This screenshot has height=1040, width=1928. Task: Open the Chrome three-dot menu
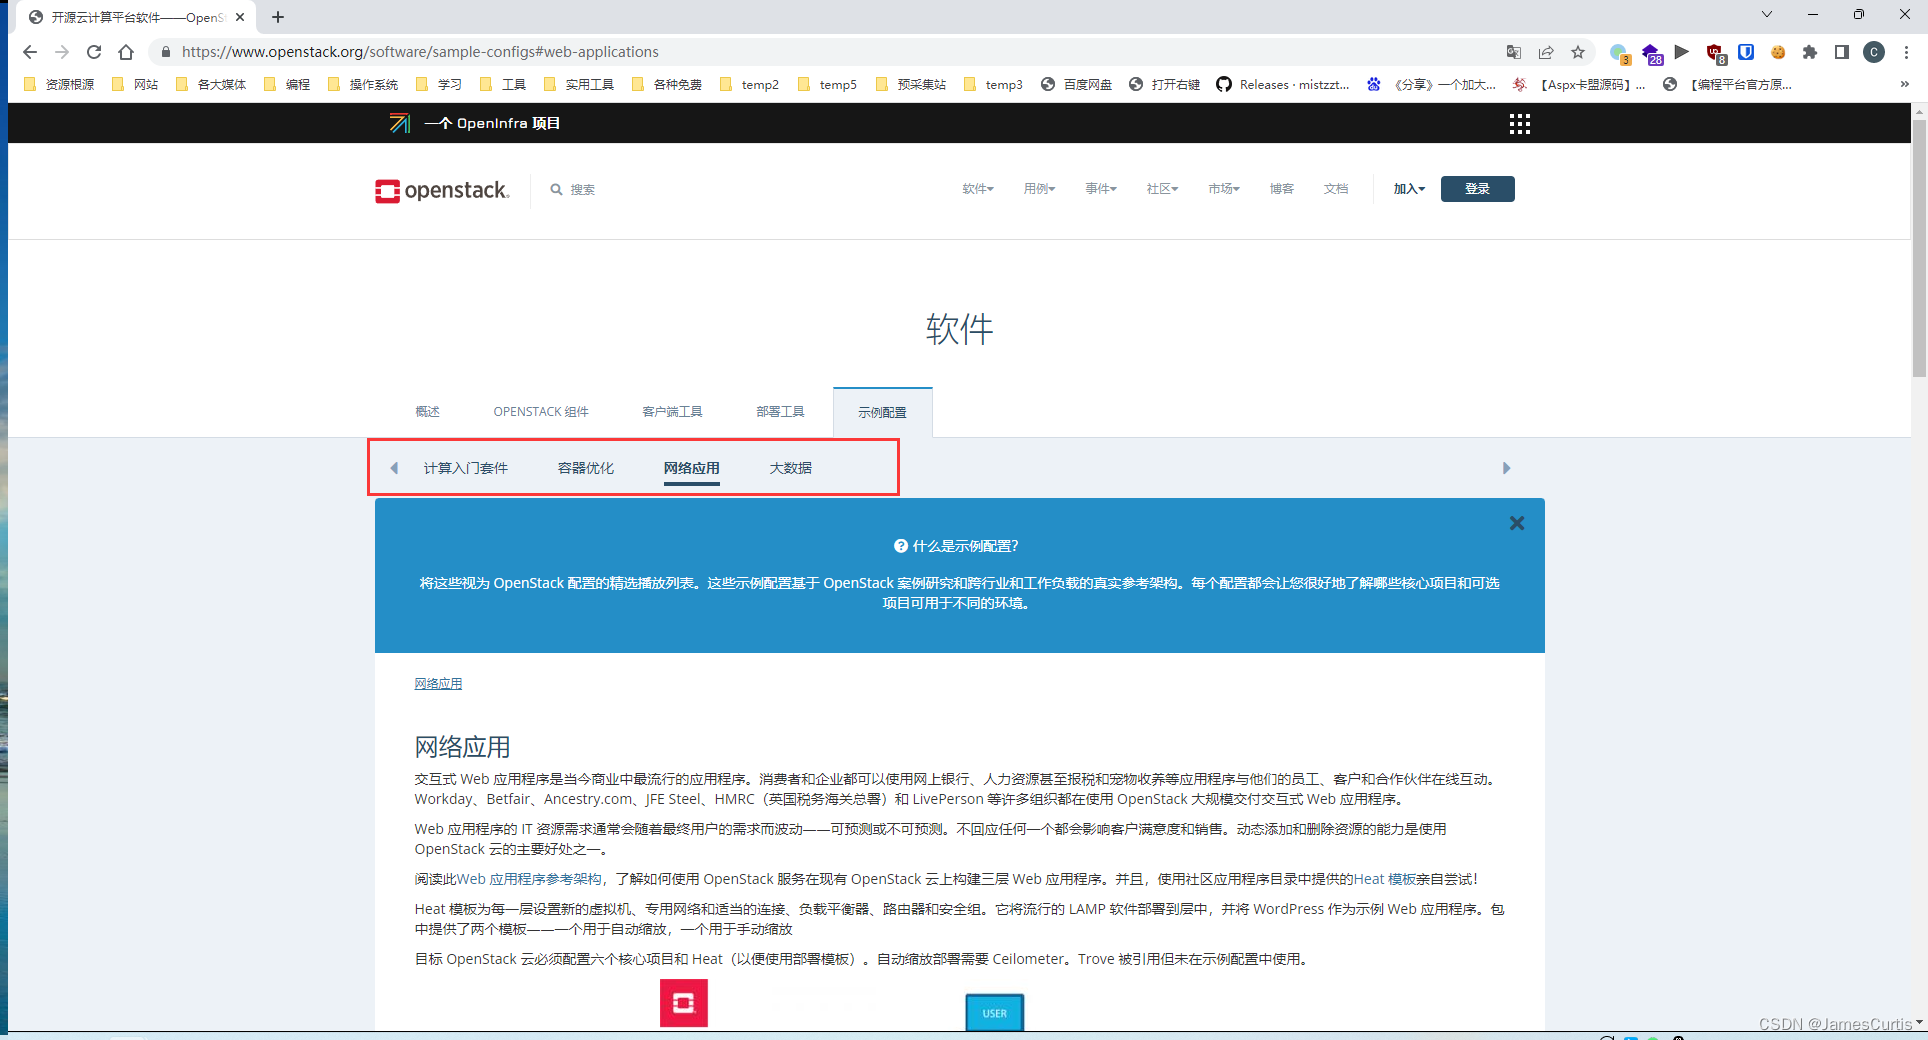tap(1907, 52)
